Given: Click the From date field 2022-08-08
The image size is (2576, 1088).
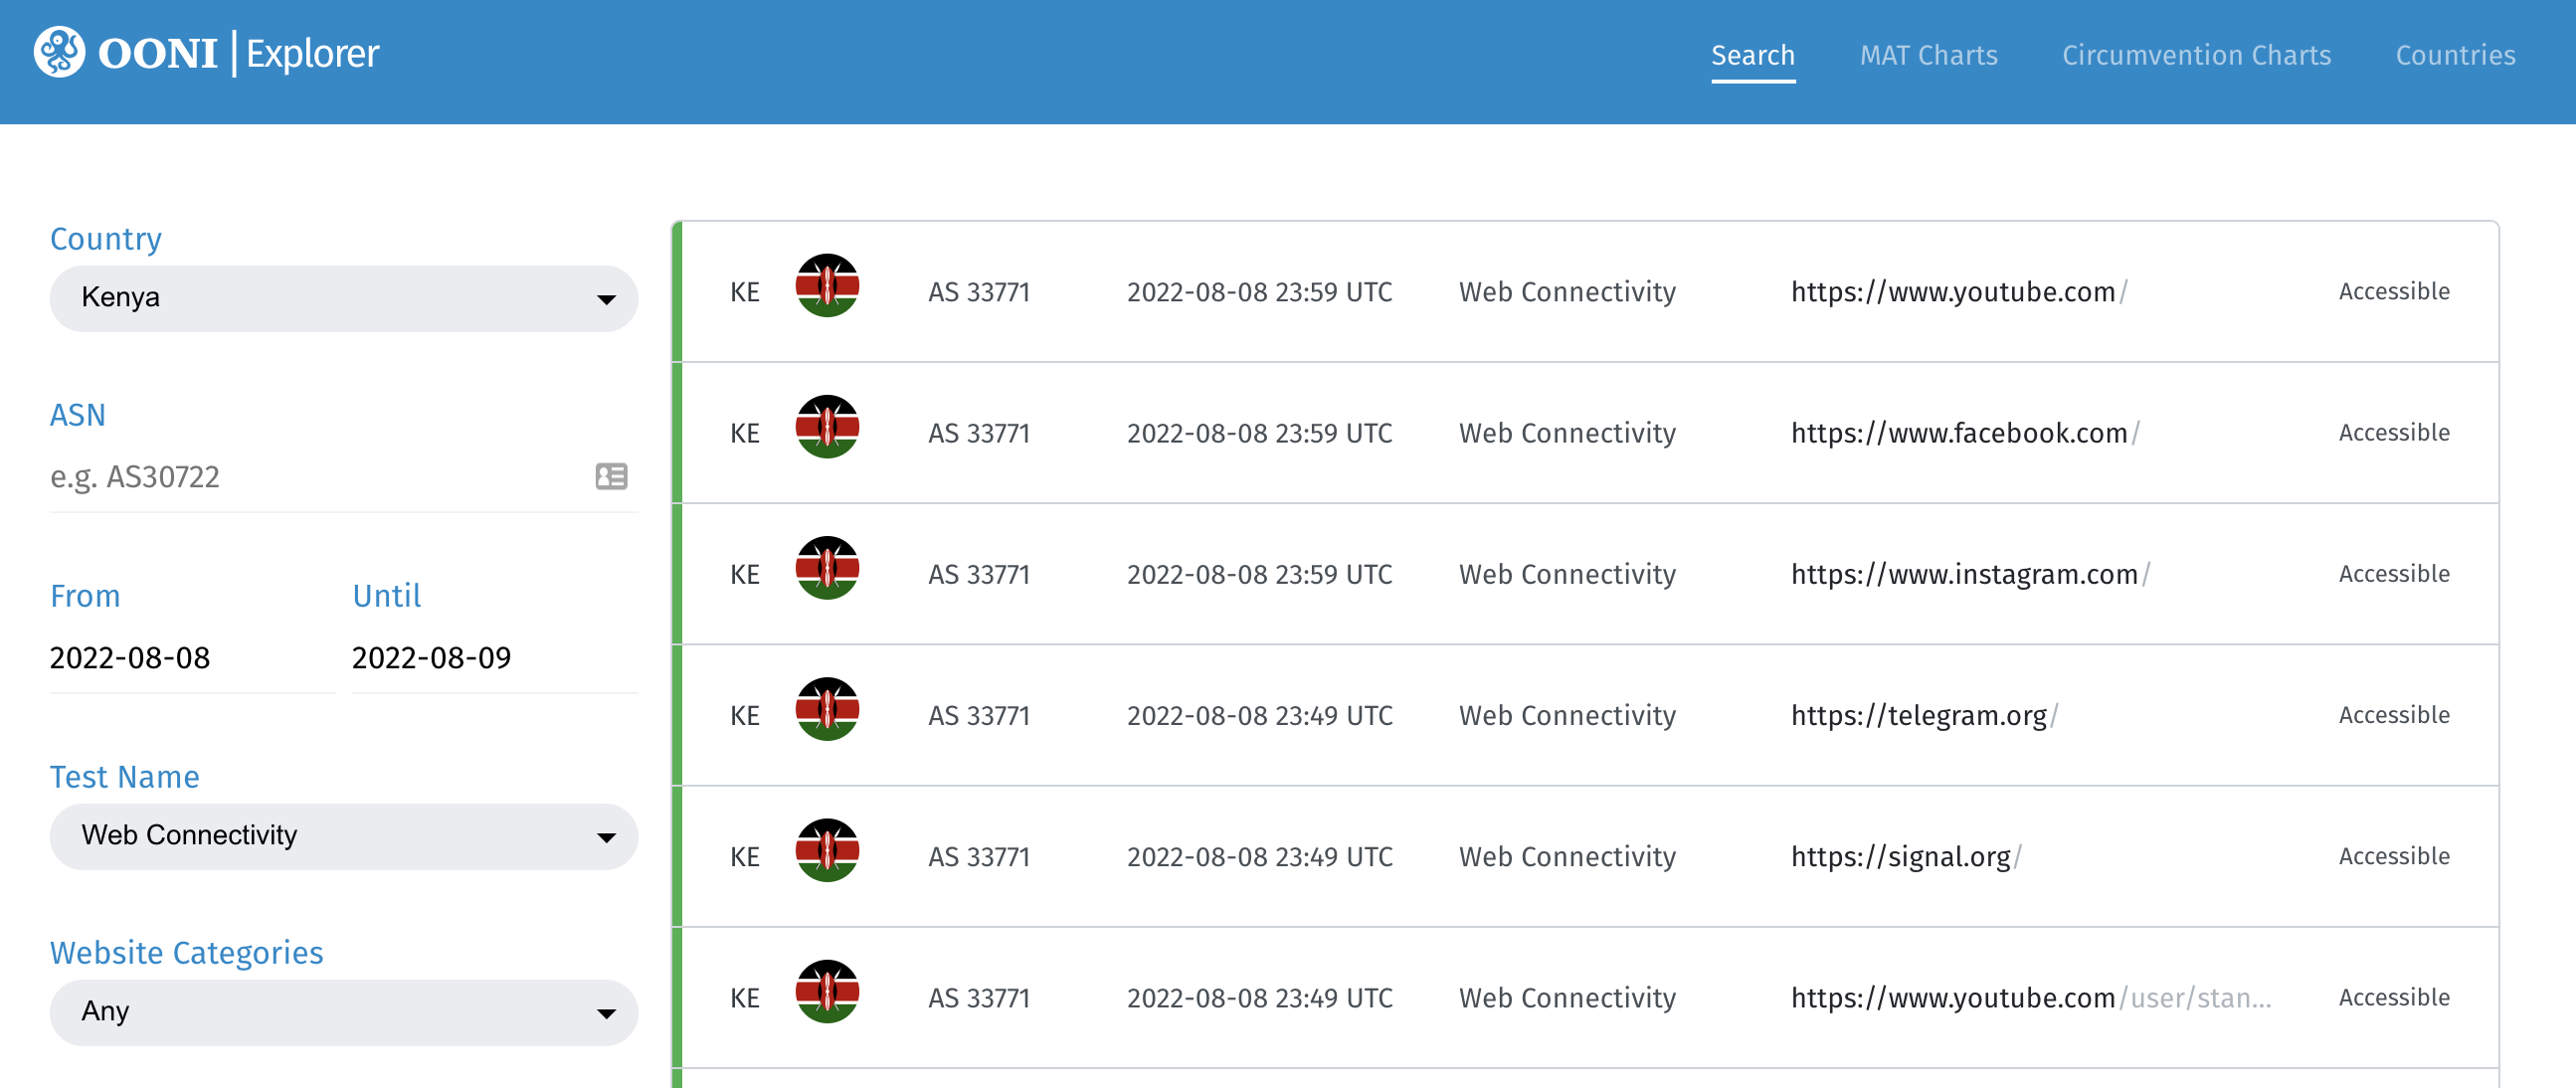Looking at the screenshot, I should click(x=190, y=658).
